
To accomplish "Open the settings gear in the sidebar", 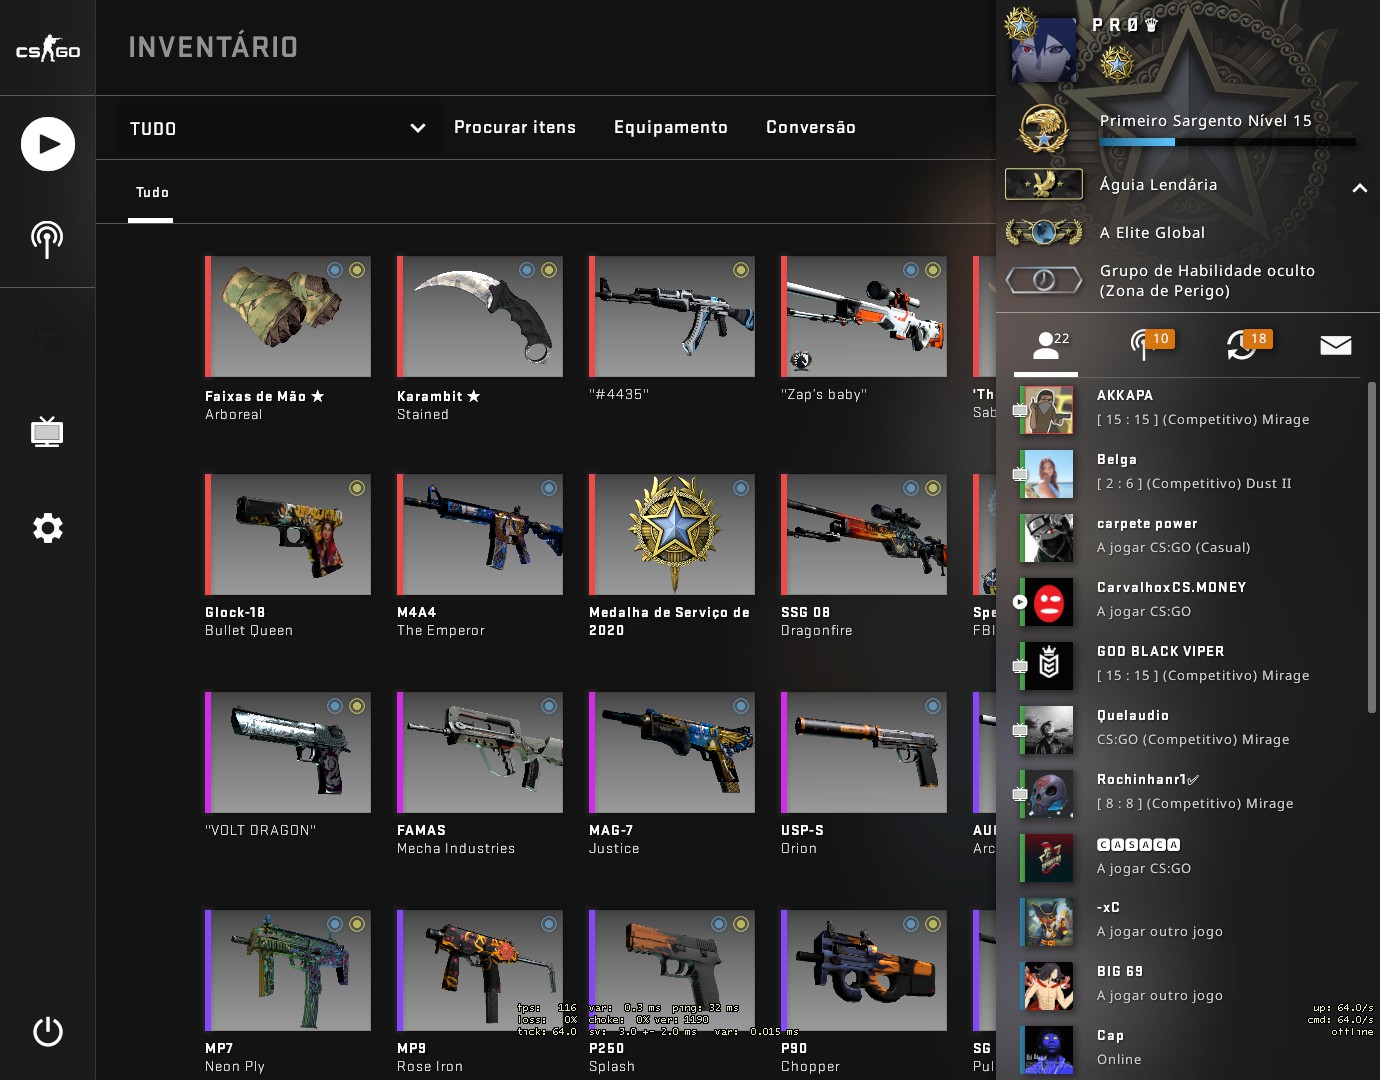I will point(47,527).
